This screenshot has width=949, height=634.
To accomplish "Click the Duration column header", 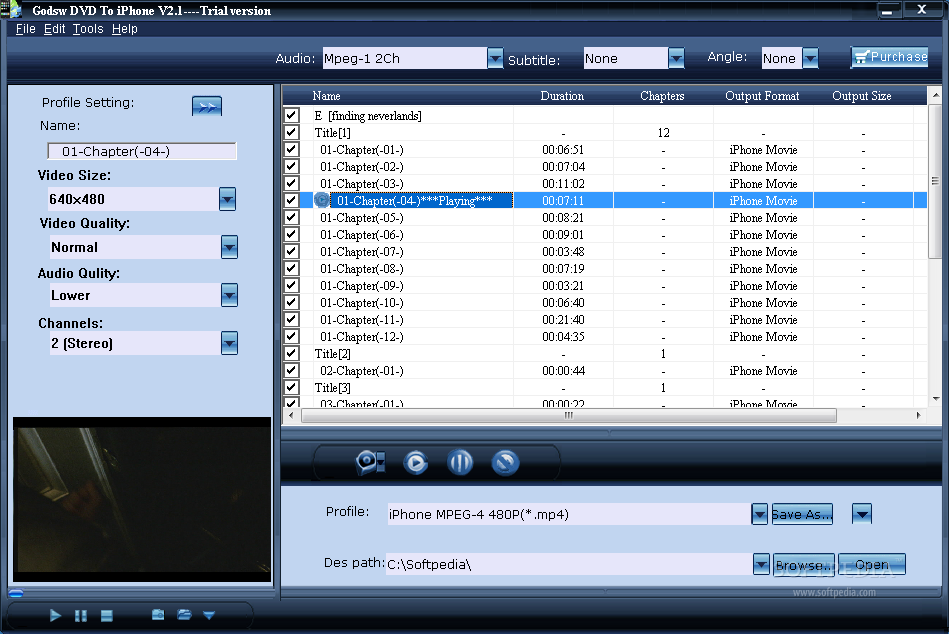I will pyautogui.click(x=562, y=96).
